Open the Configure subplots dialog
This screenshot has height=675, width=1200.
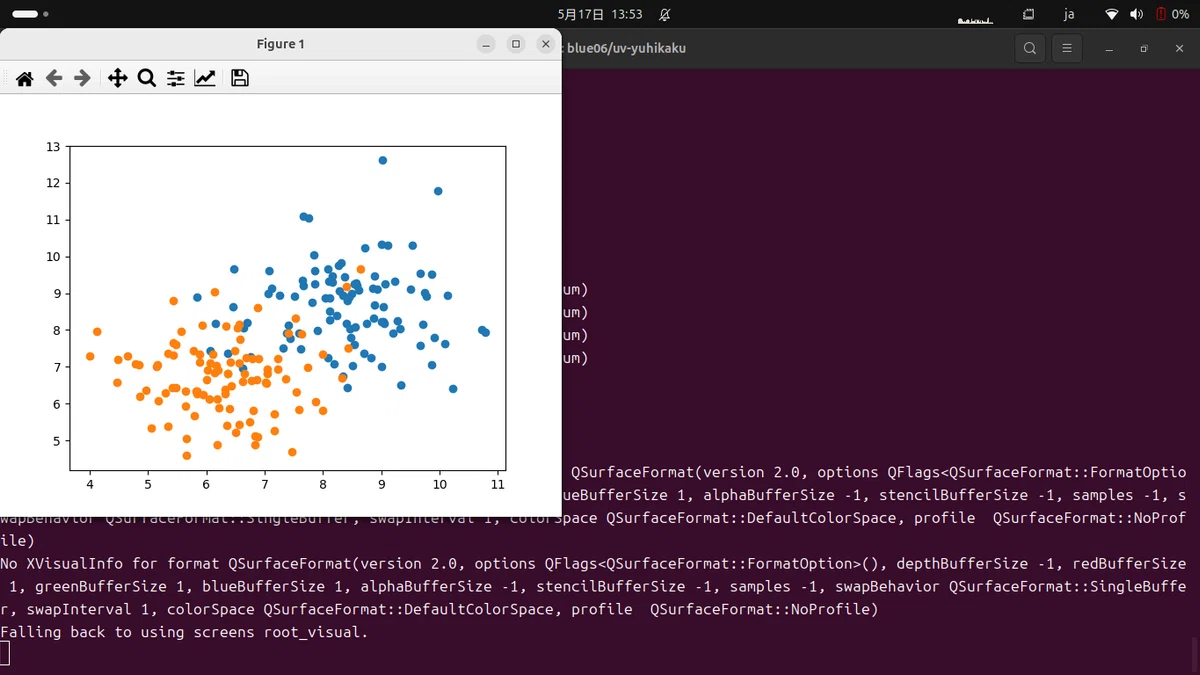pos(176,78)
